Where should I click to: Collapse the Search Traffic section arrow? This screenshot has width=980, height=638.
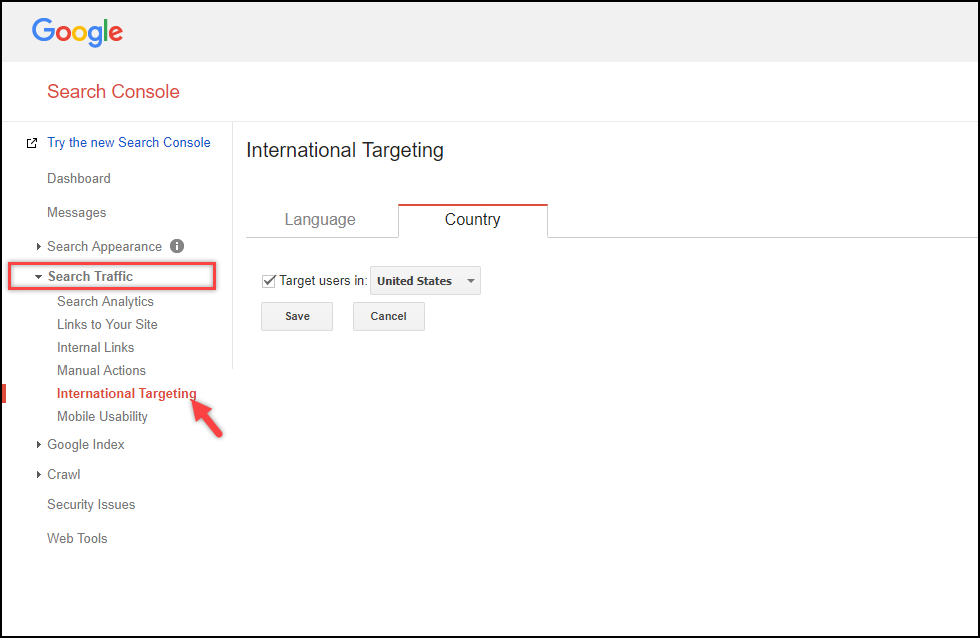(39, 277)
